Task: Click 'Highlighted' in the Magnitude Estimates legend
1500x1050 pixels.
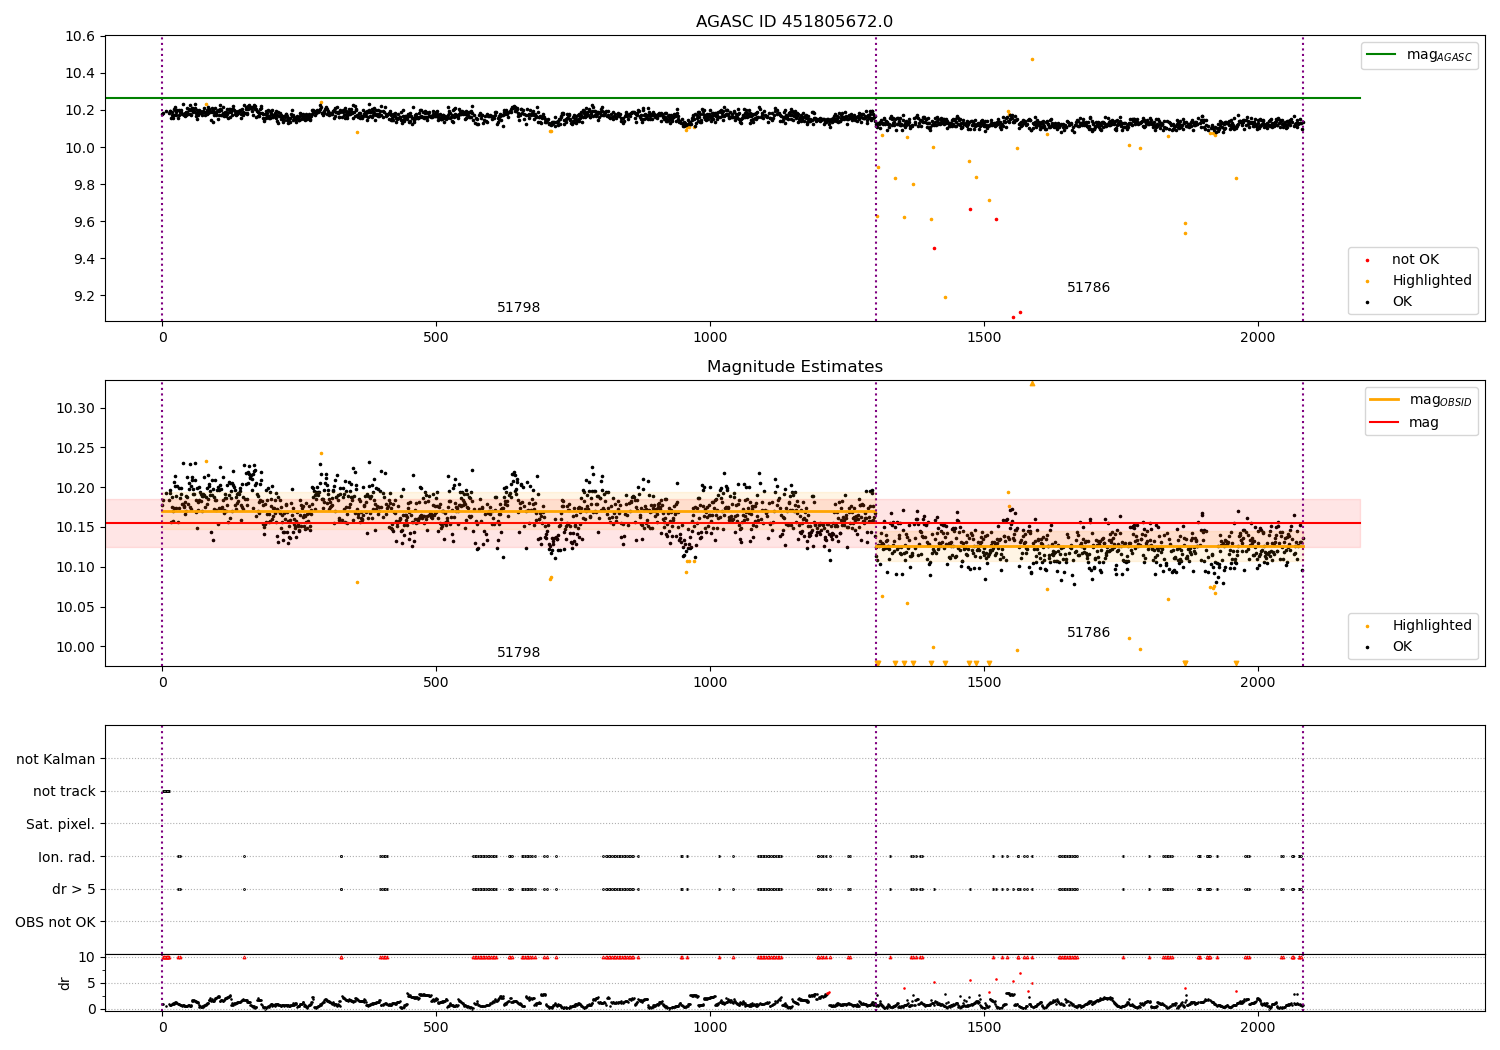Action: click(1432, 626)
